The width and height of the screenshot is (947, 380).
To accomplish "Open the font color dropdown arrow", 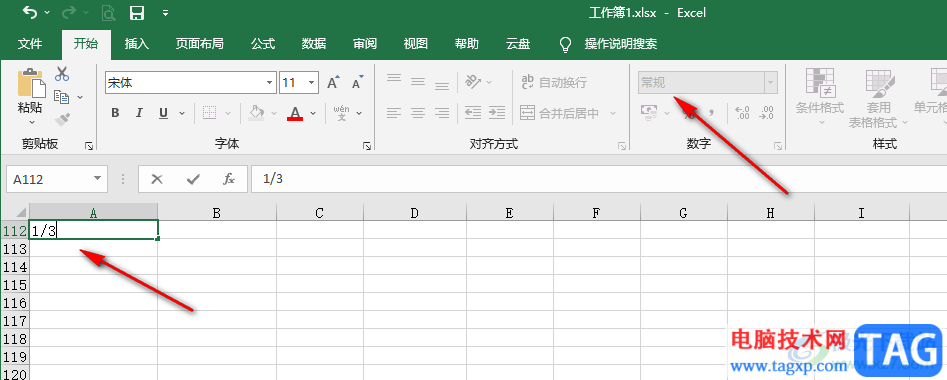I will point(313,113).
